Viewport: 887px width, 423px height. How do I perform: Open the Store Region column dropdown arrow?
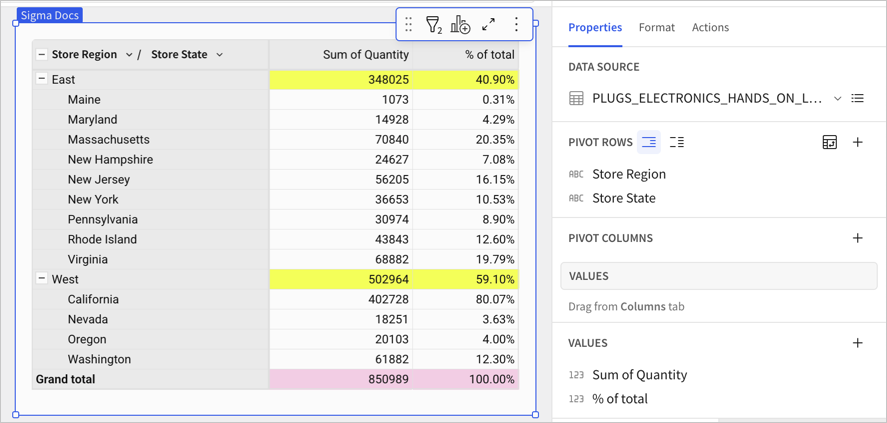pyautogui.click(x=128, y=55)
